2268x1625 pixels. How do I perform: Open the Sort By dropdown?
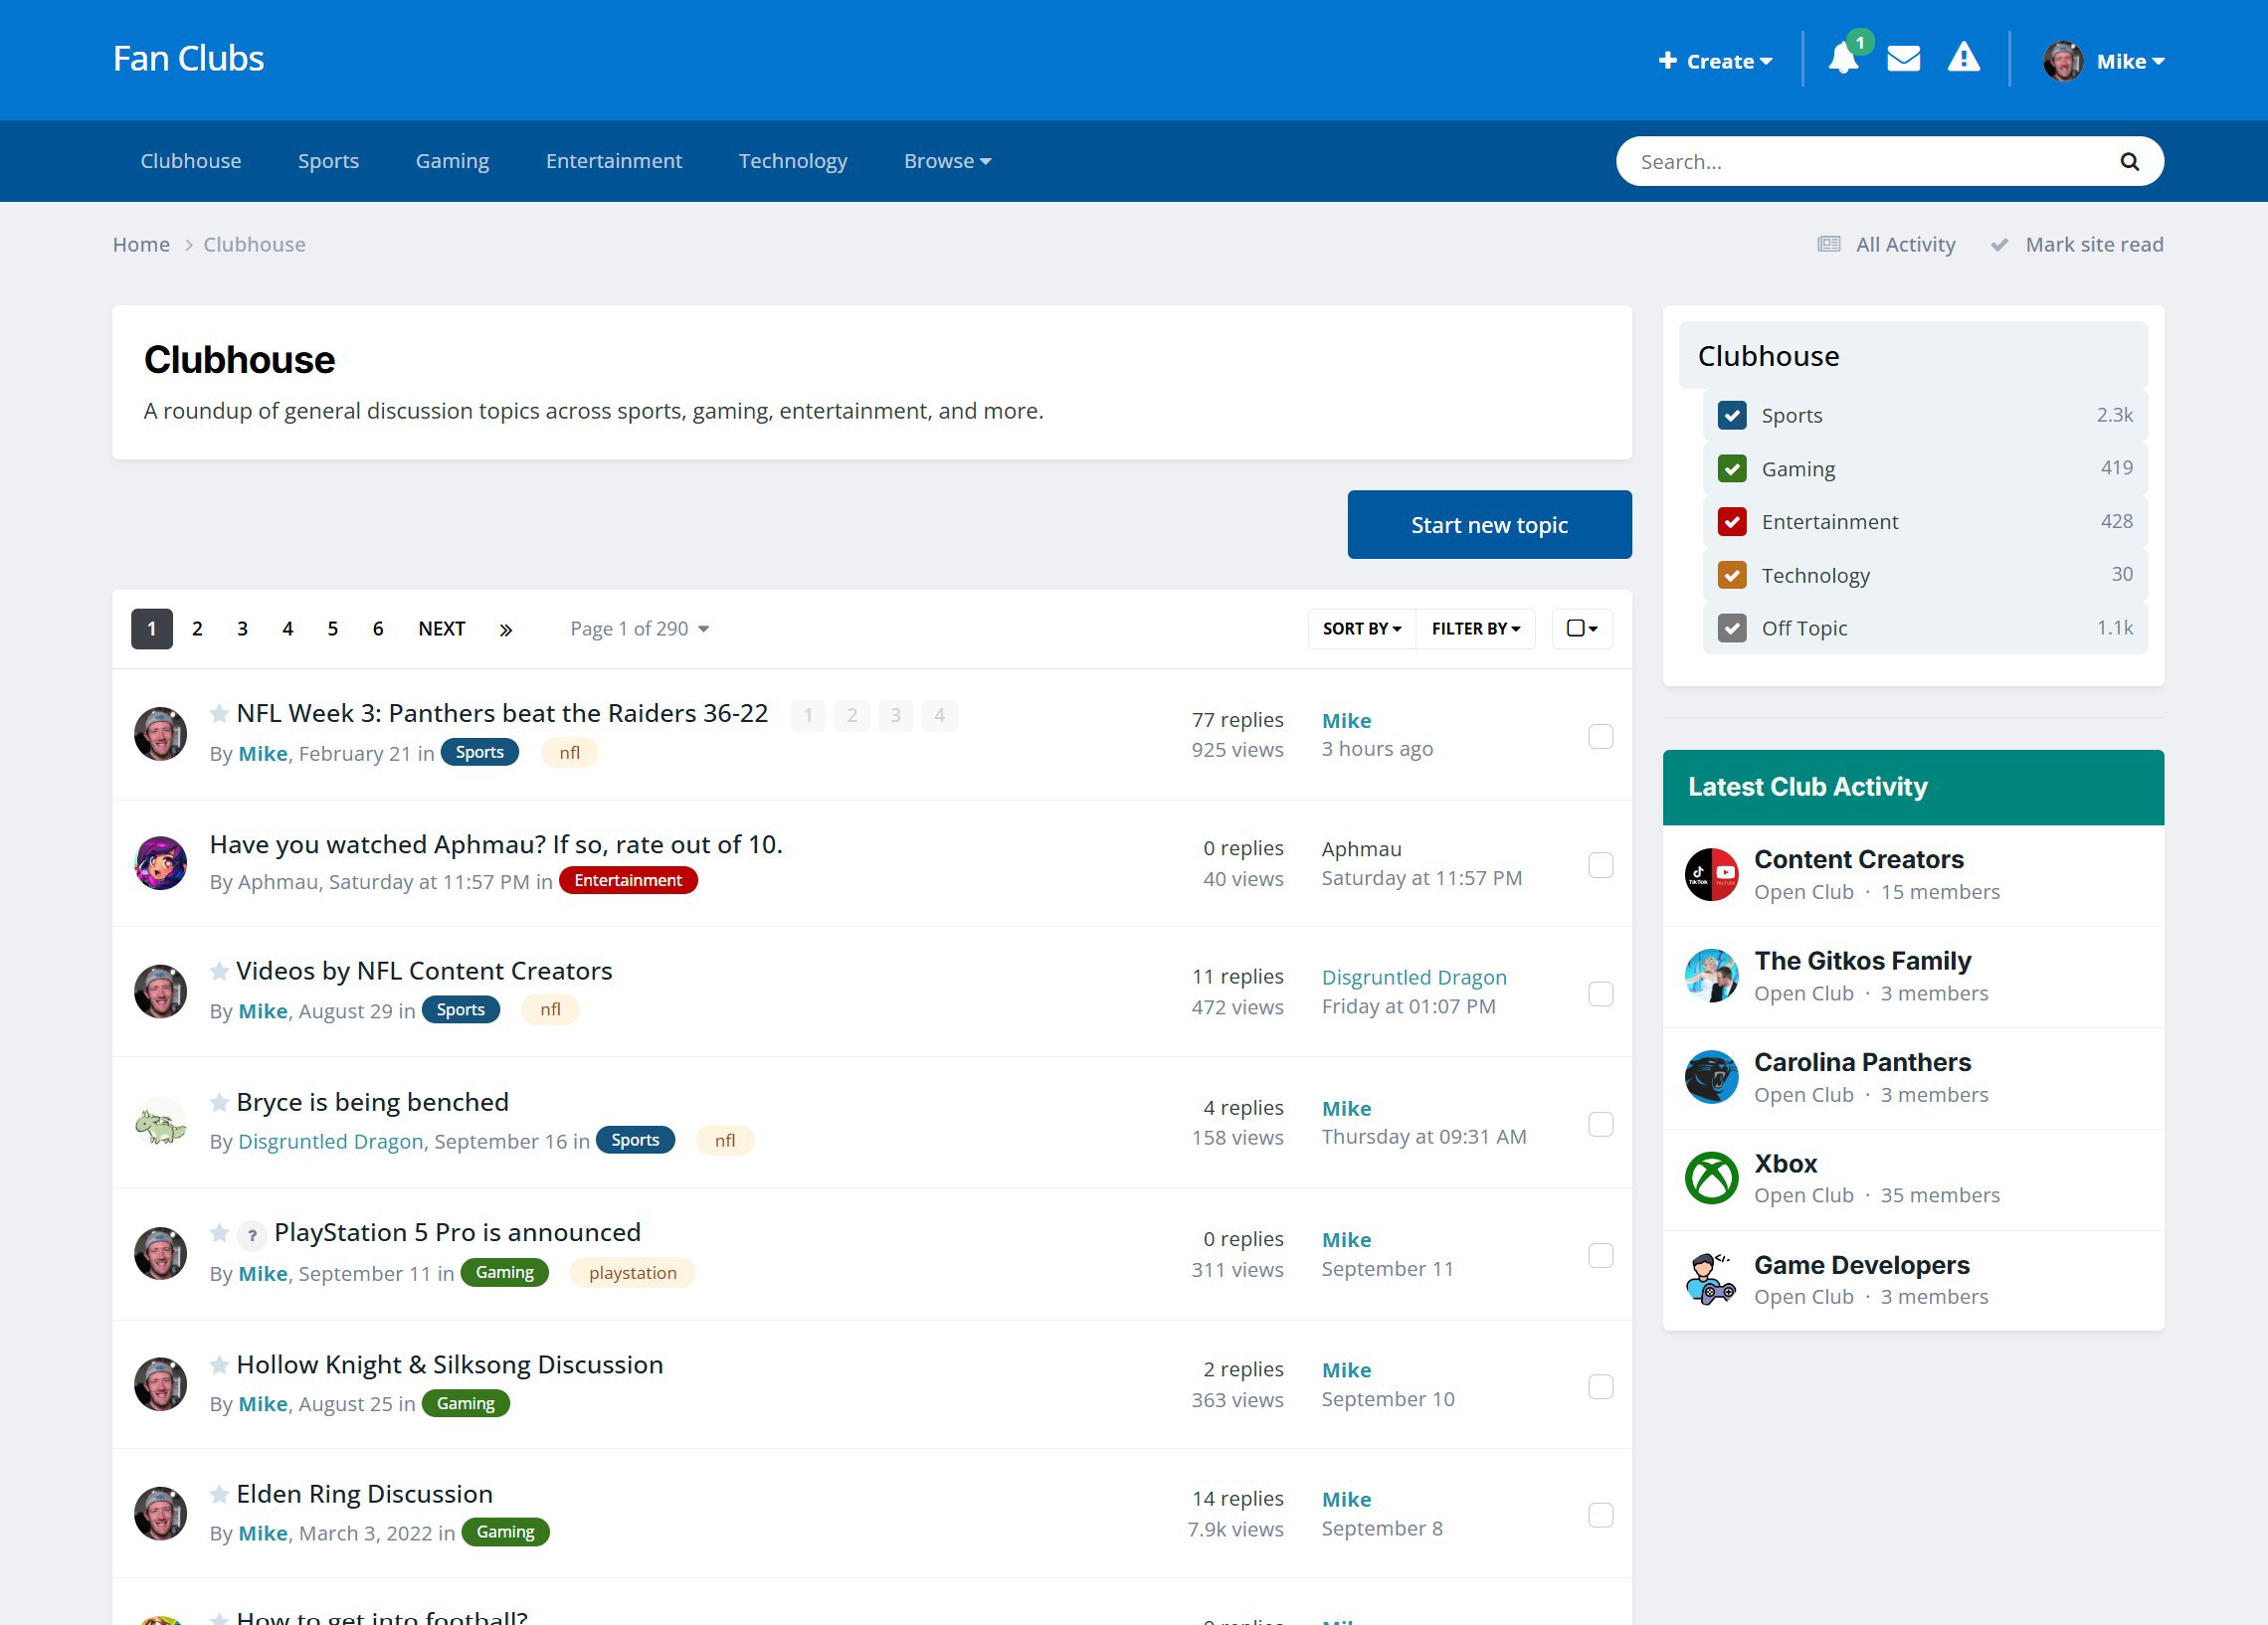(x=1361, y=629)
